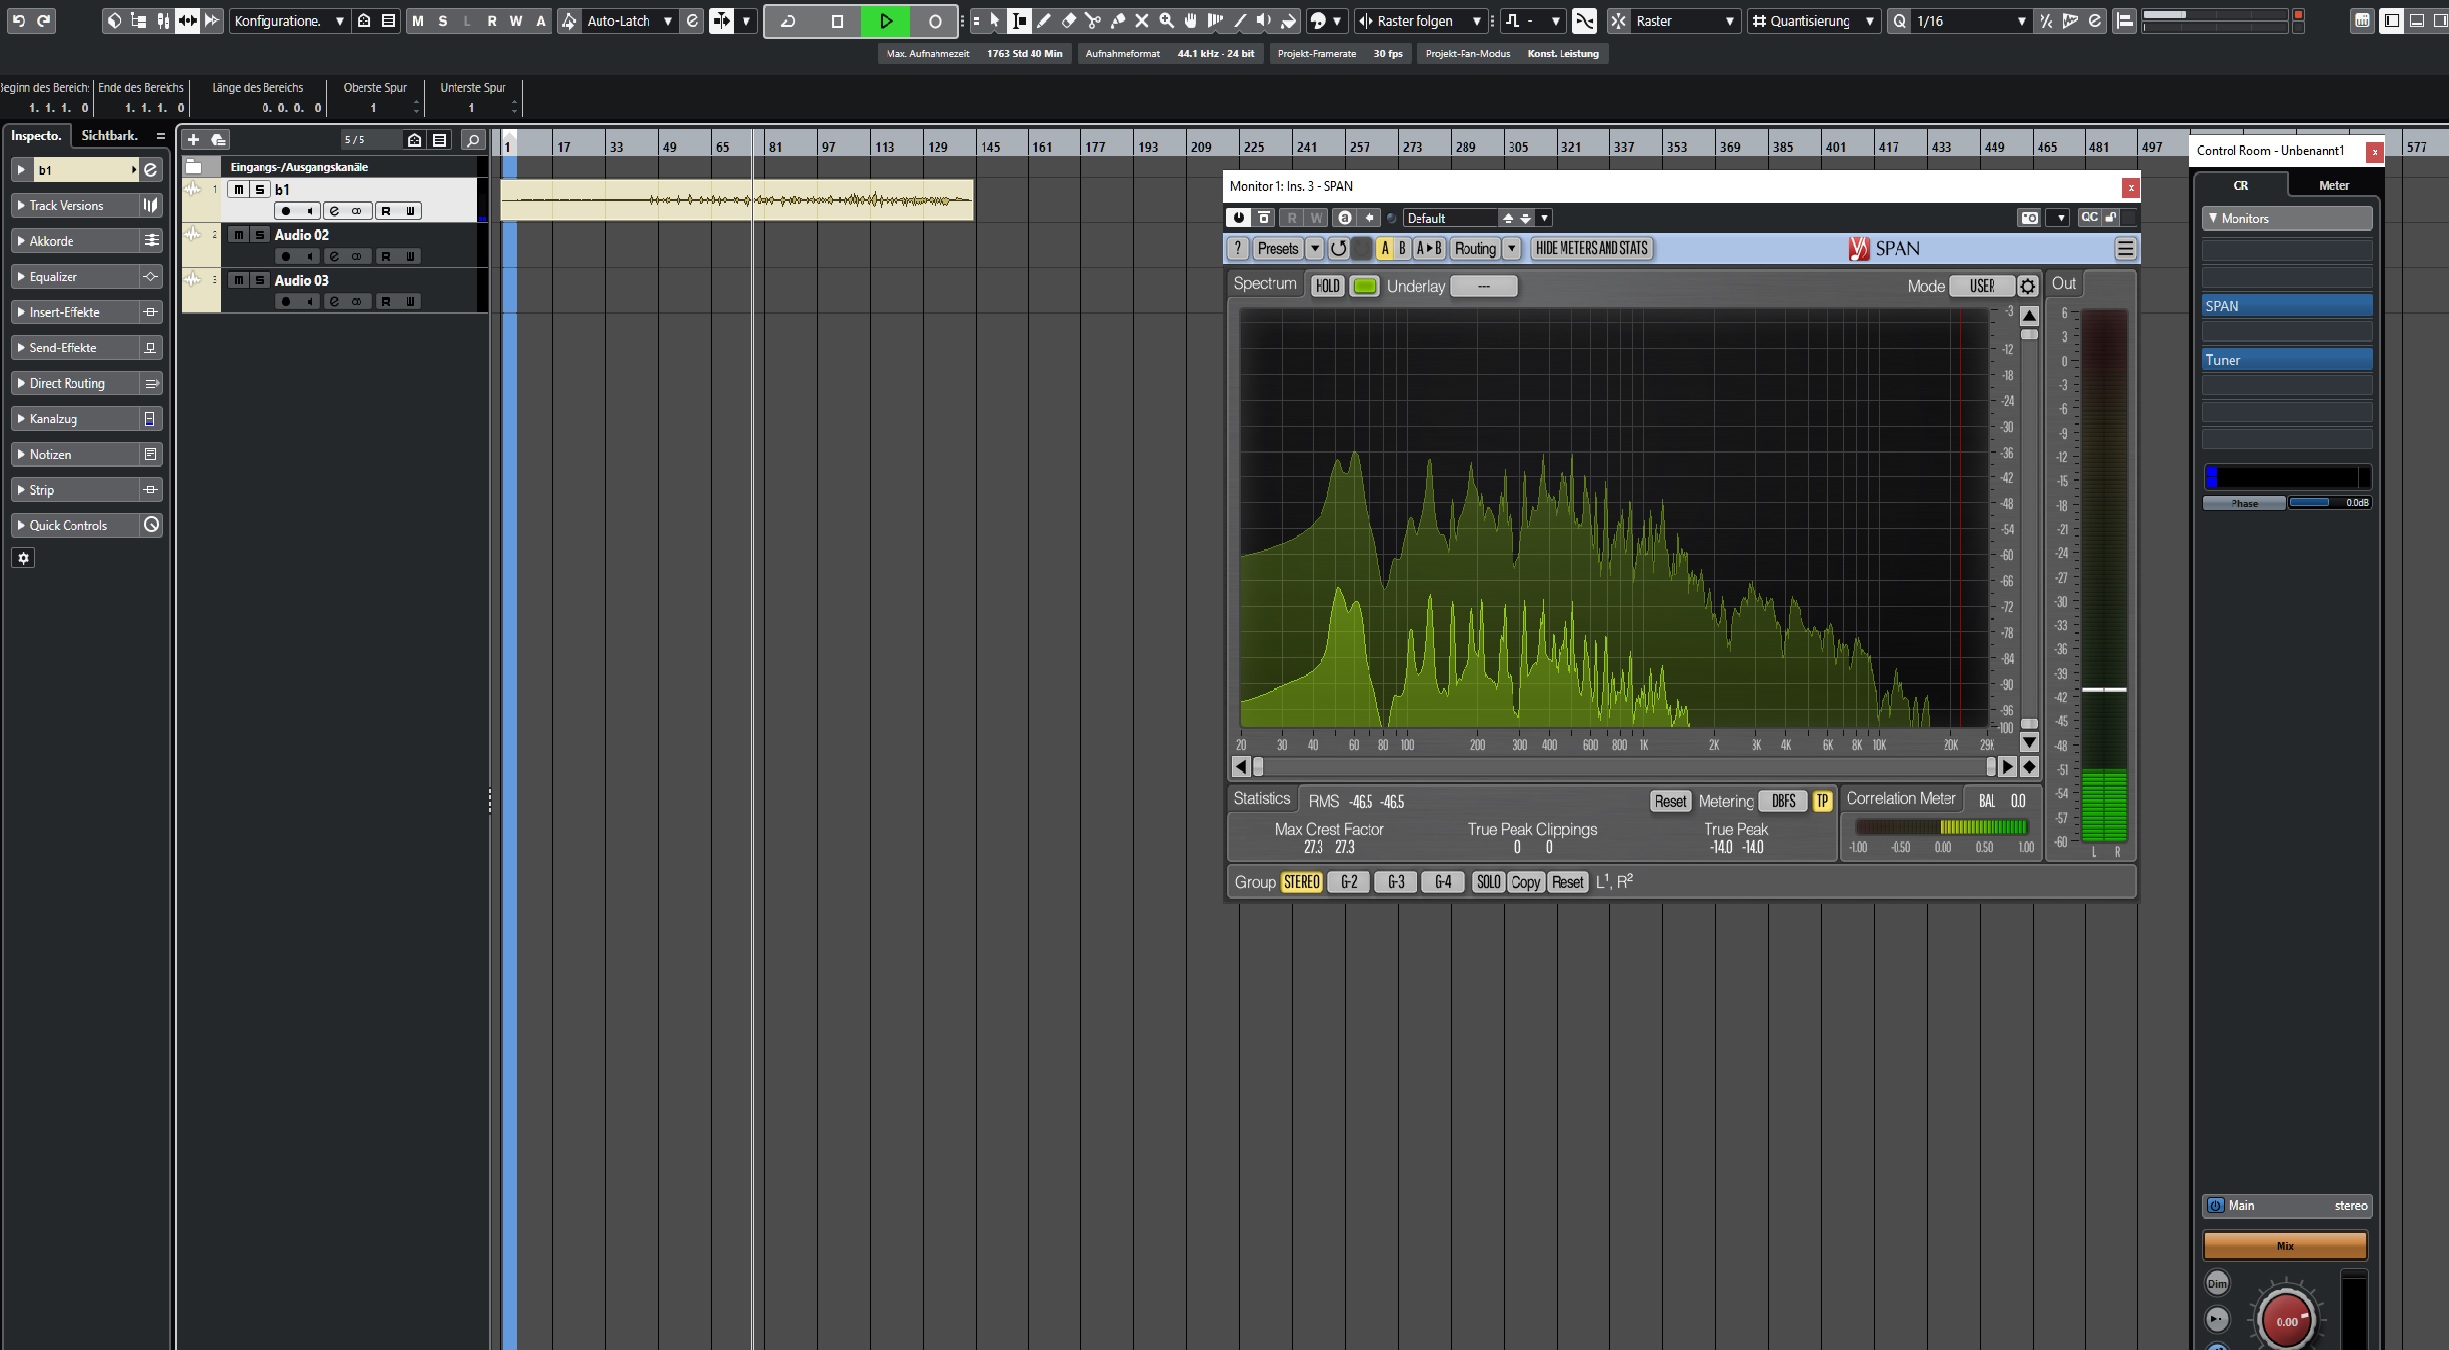Click the add track plus icon
Viewport: 2449px width, 1350px height.
[x=194, y=140]
